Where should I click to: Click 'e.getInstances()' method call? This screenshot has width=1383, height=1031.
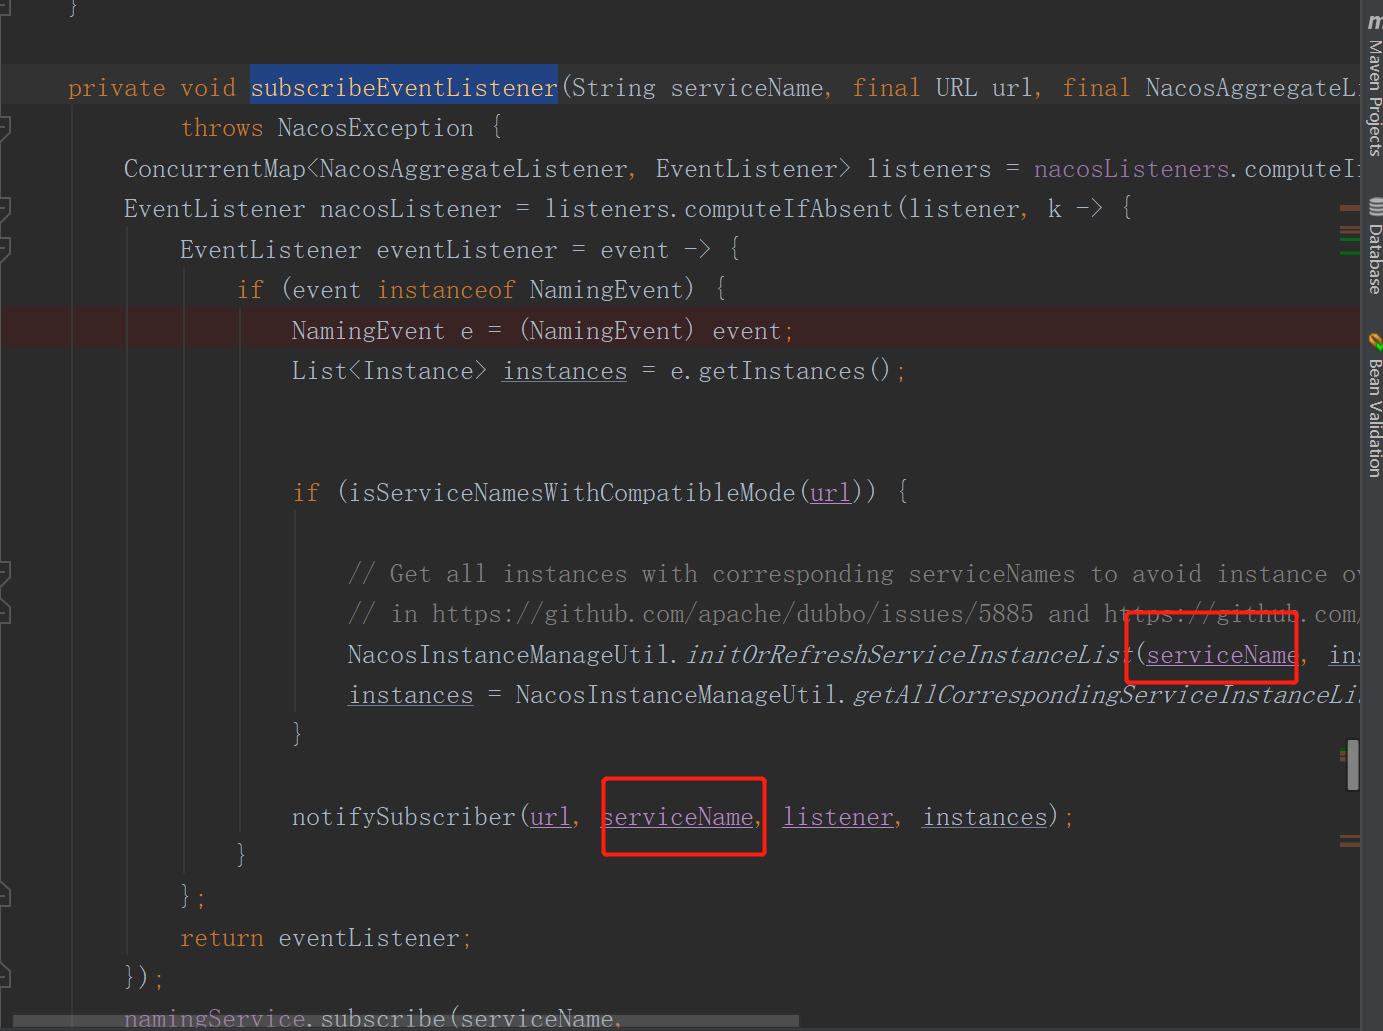tap(780, 371)
